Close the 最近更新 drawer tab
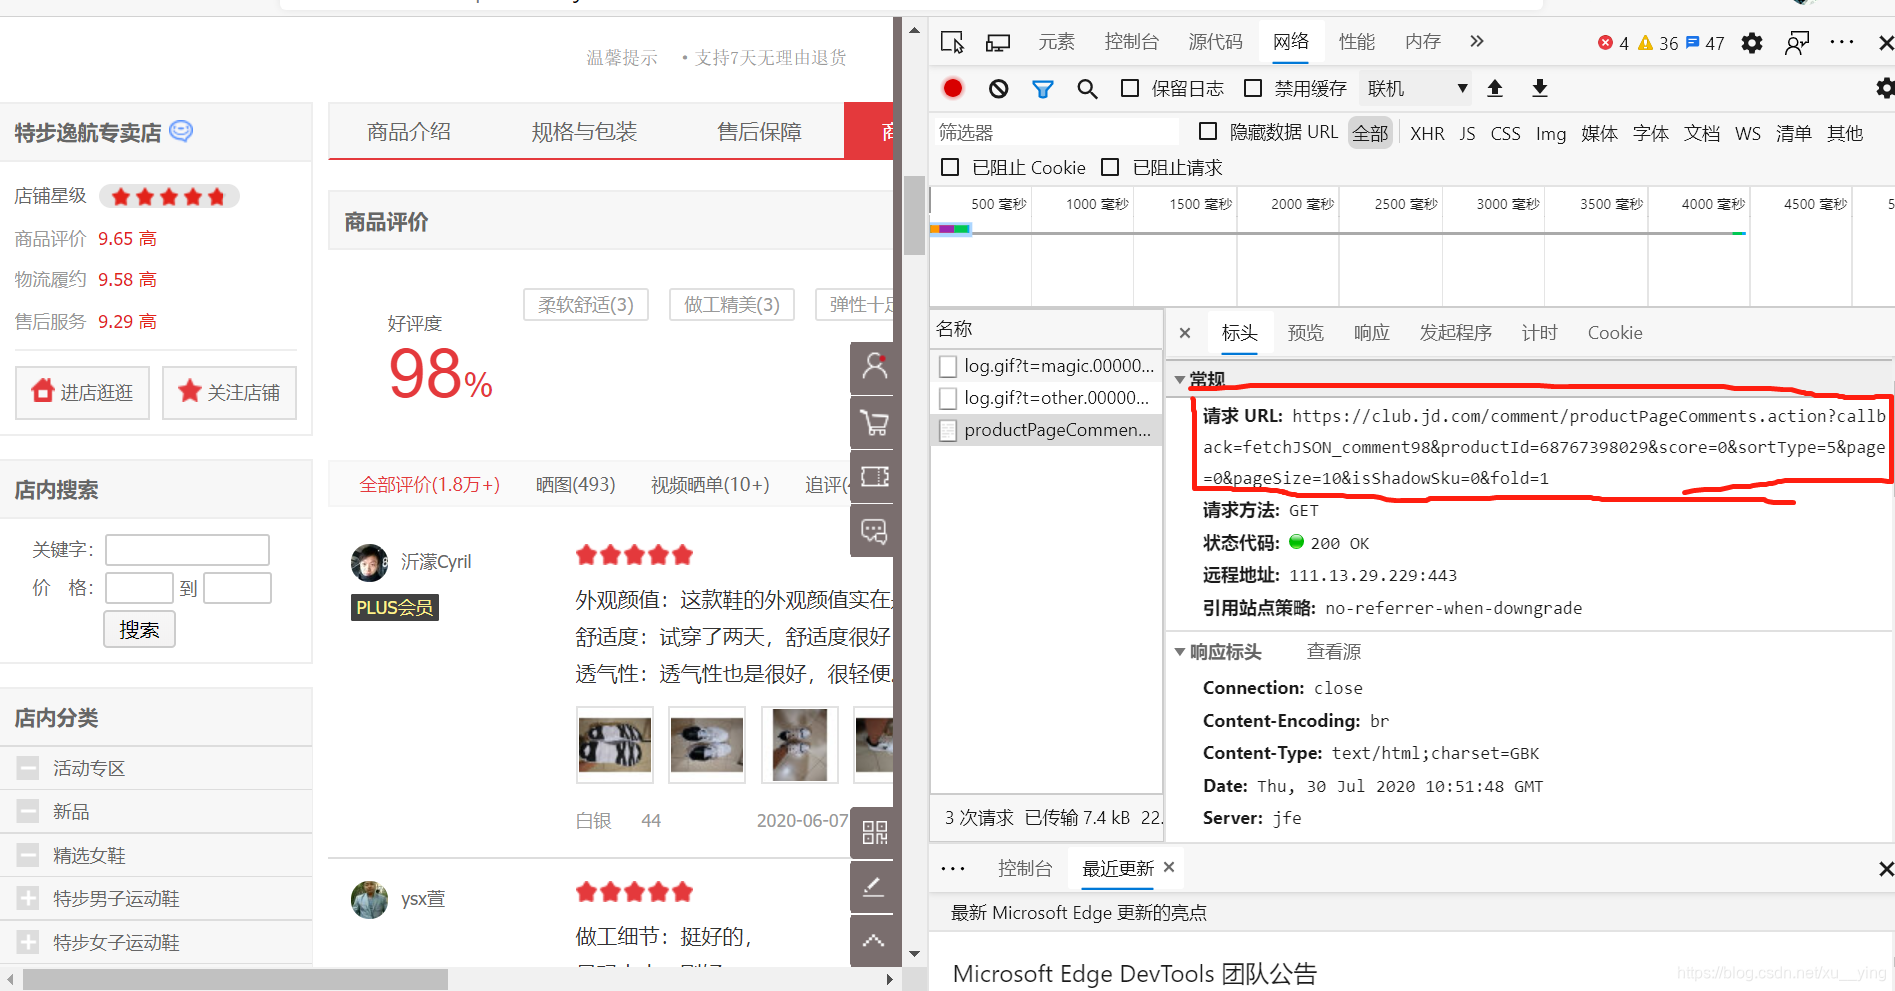Image resolution: width=1895 pixels, height=991 pixels. [x=1169, y=867]
